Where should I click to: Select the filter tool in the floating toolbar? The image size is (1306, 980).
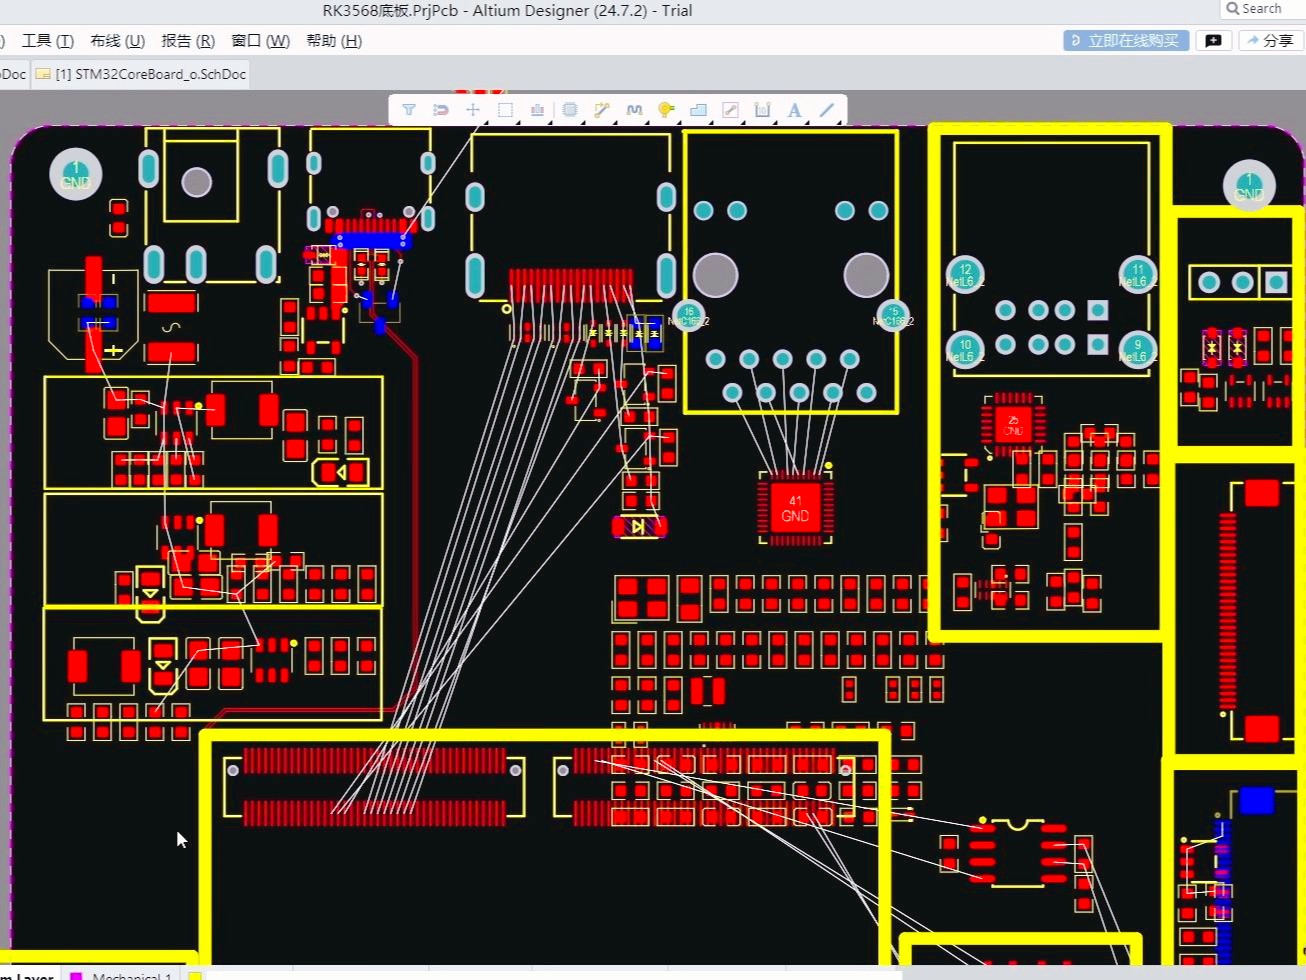pyautogui.click(x=408, y=110)
